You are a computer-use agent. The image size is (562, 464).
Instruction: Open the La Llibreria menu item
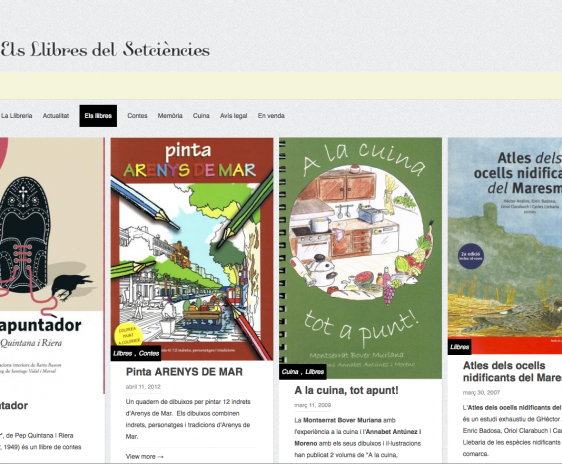17,116
